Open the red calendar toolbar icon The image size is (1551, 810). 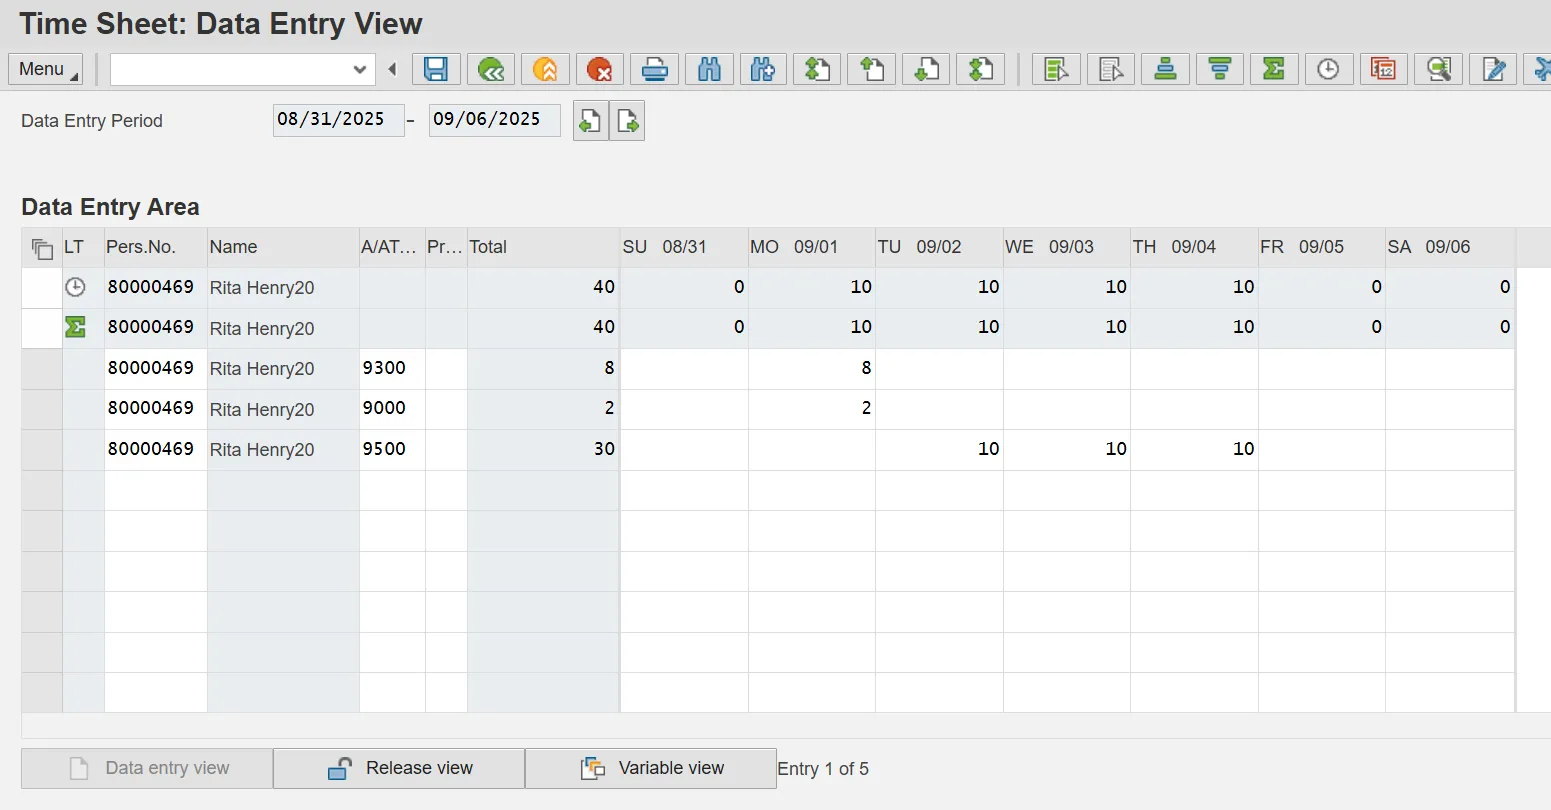point(1383,69)
